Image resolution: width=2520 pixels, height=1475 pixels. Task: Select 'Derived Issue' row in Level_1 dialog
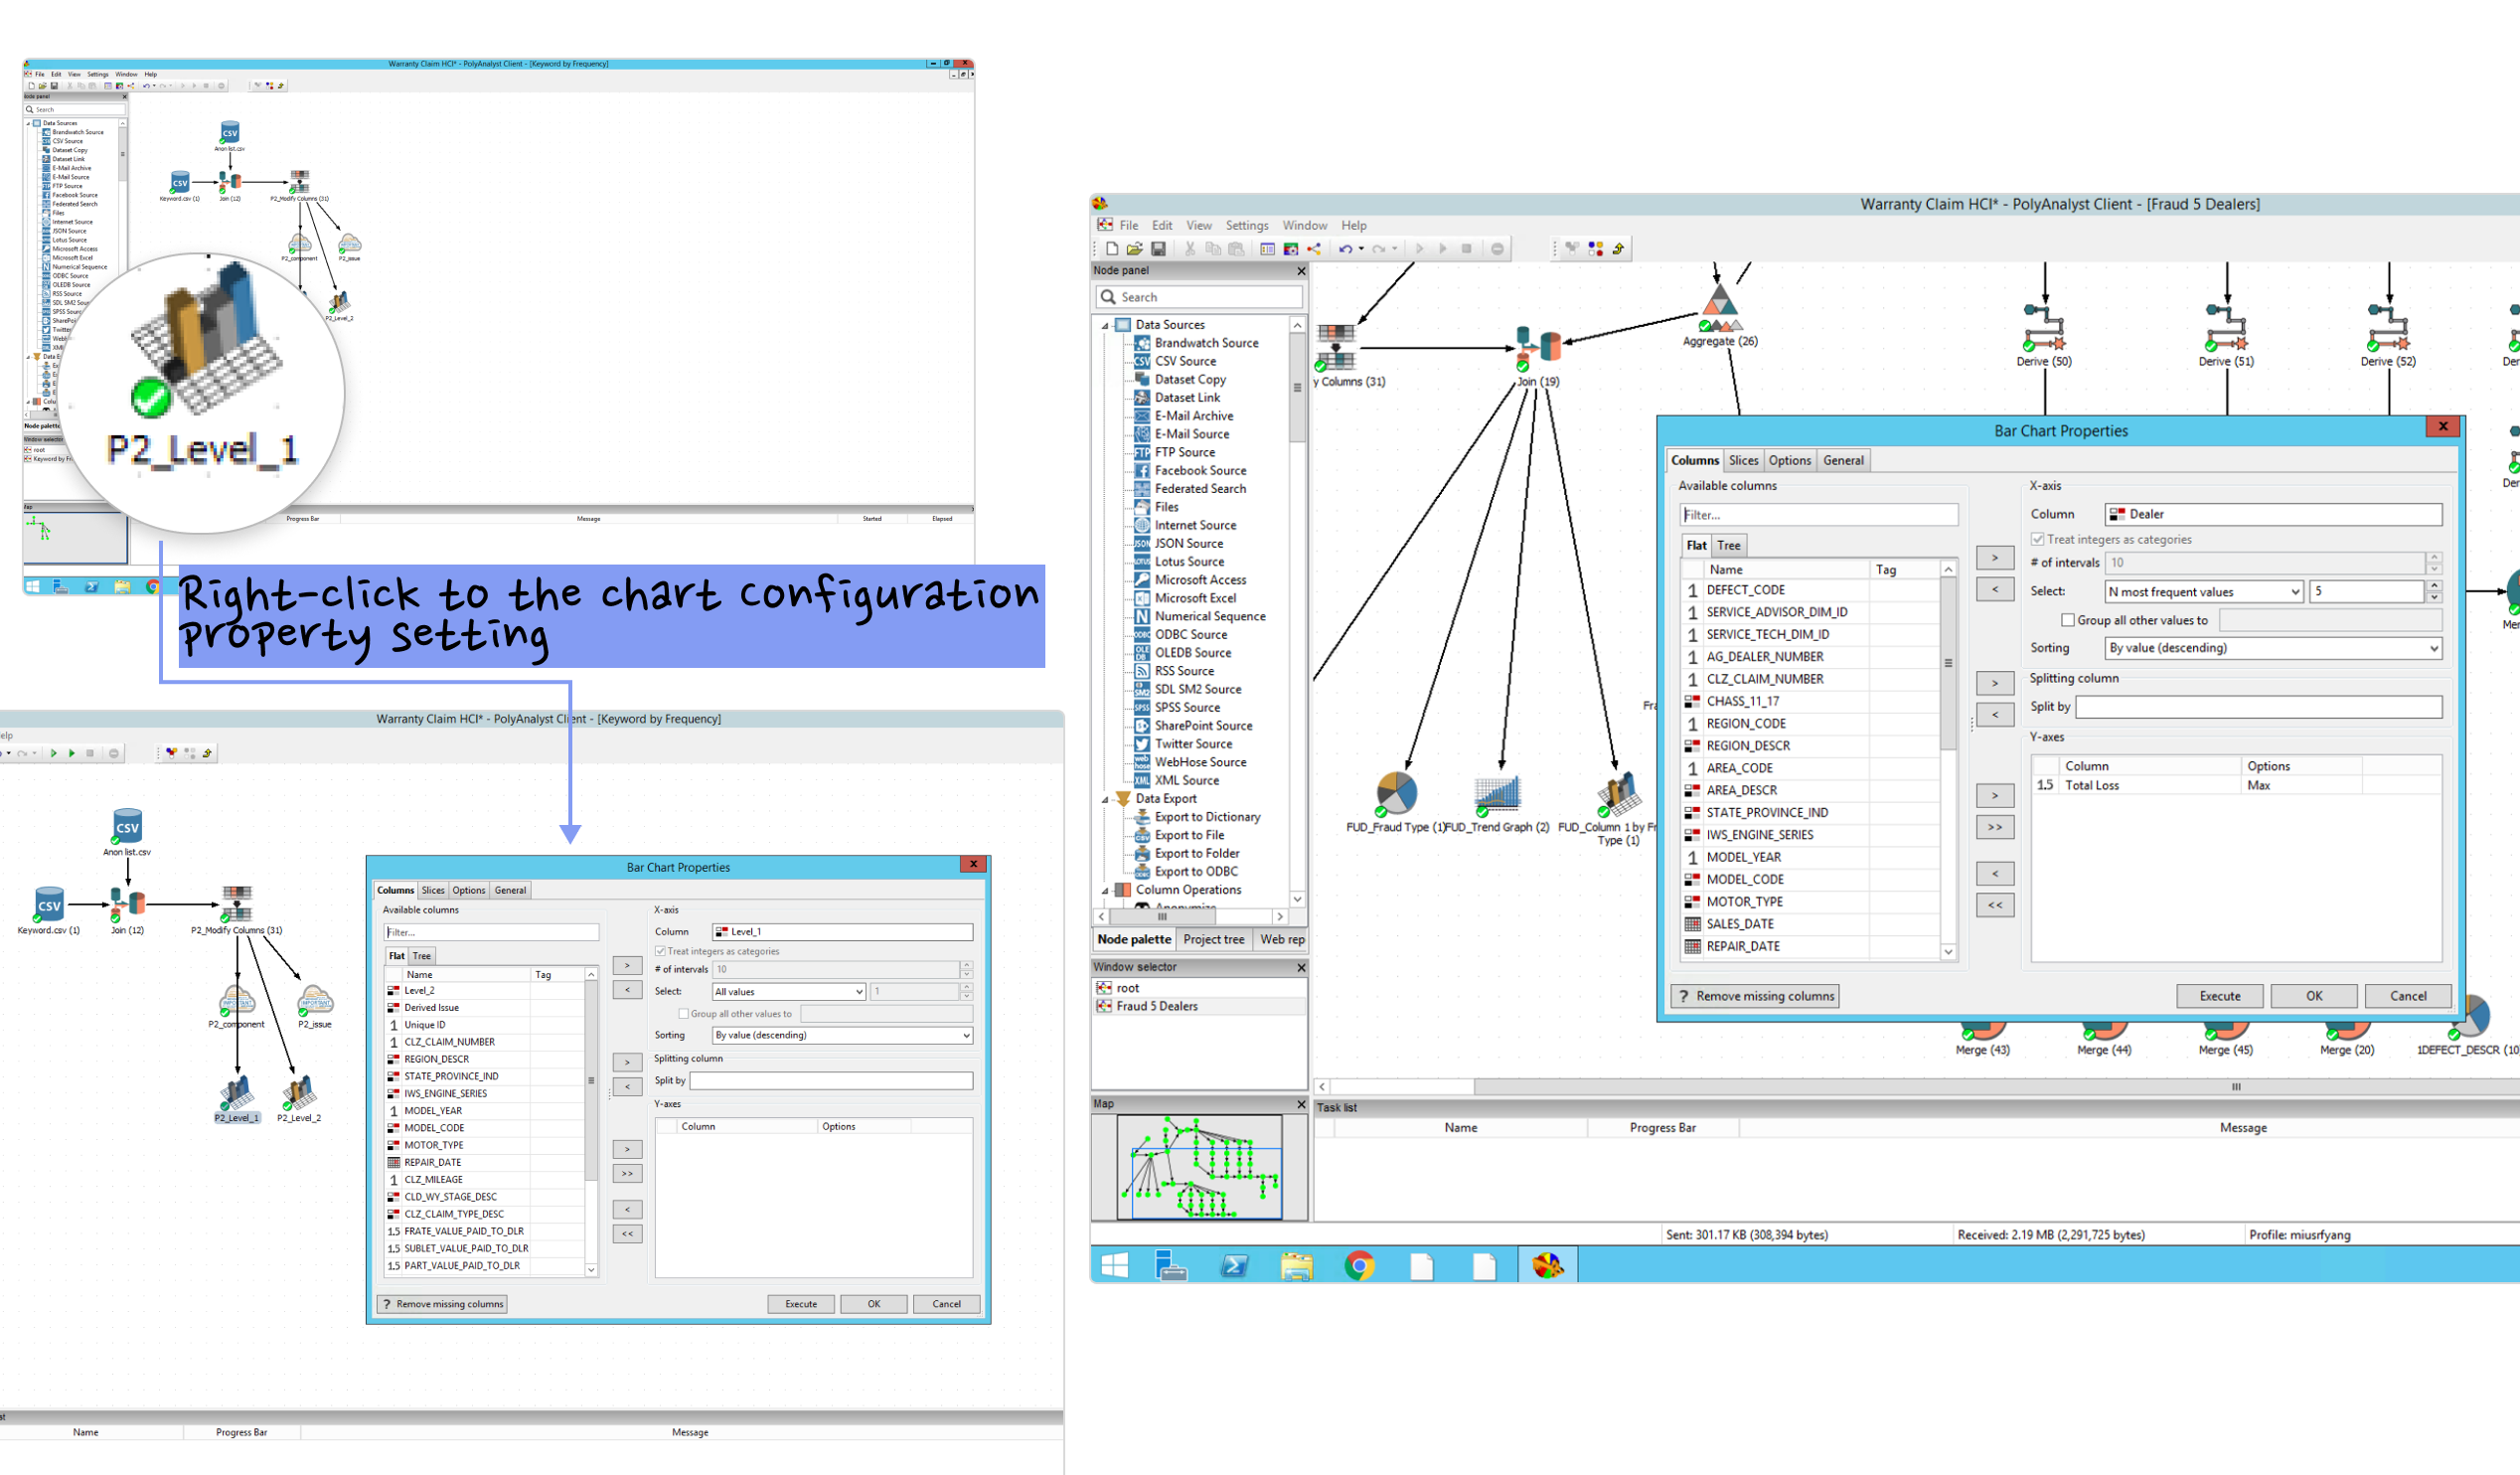(x=485, y=1008)
